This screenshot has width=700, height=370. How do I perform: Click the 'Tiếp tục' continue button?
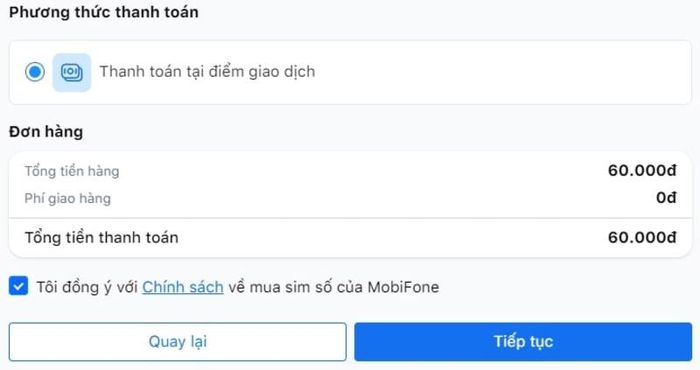(523, 342)
